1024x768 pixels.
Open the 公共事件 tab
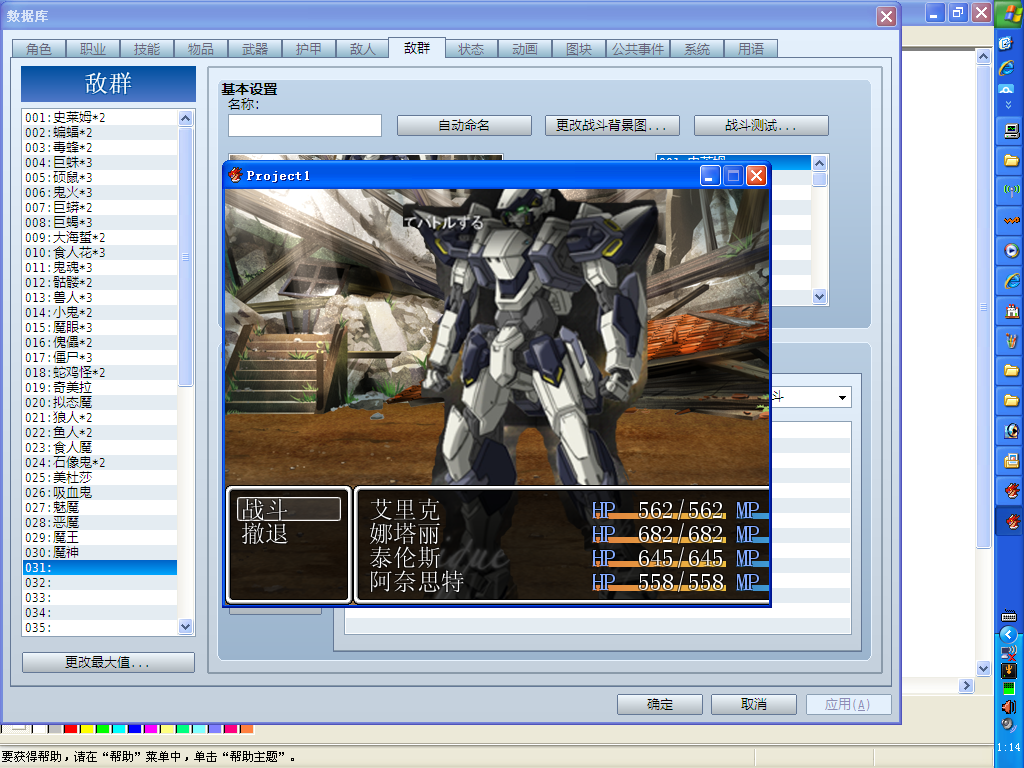point(638,49)
